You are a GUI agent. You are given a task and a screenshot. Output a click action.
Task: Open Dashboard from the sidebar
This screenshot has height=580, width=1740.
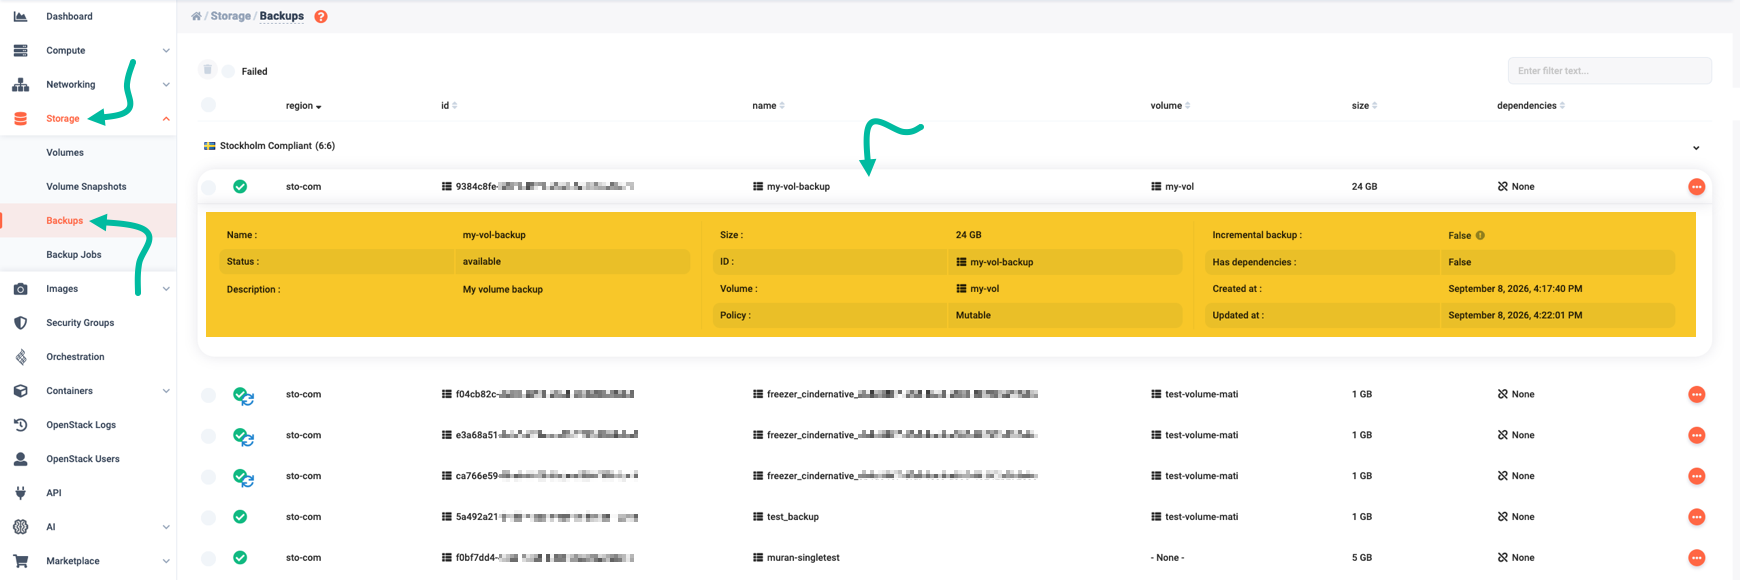[x=69, y=16]
